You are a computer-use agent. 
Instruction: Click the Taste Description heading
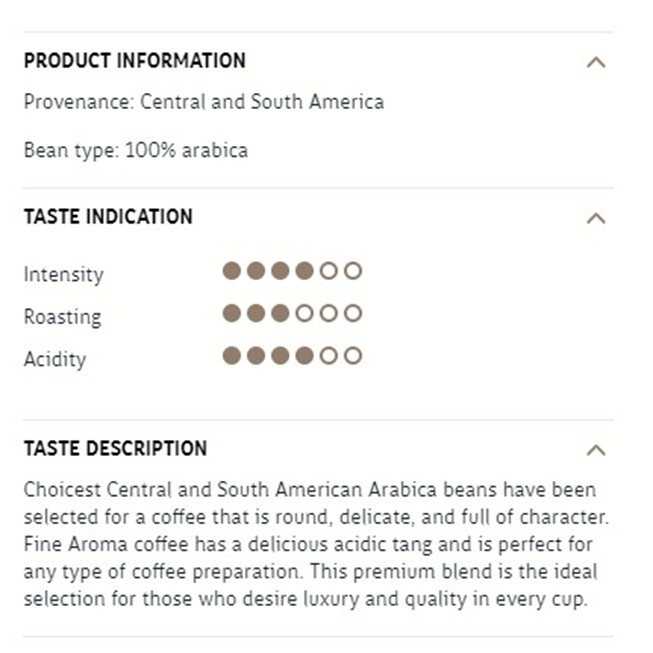click(x=115, y=449)
